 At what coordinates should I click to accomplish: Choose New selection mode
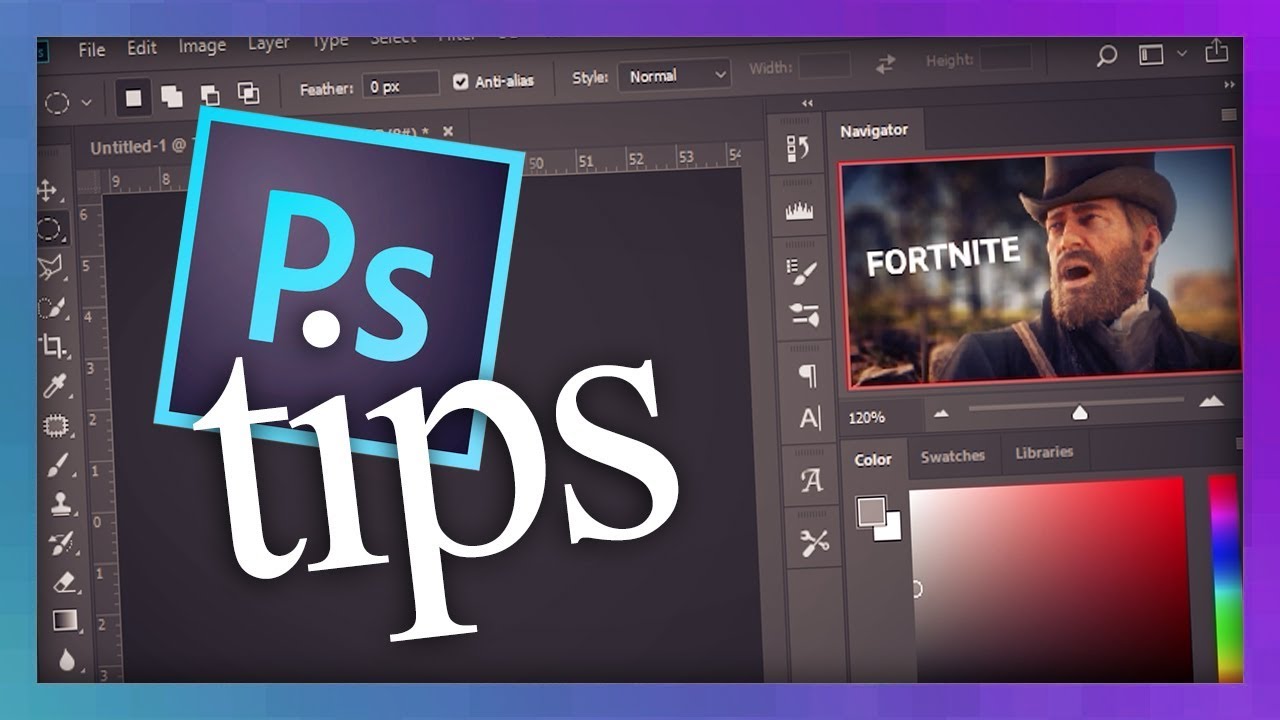(x=133, y=98)
